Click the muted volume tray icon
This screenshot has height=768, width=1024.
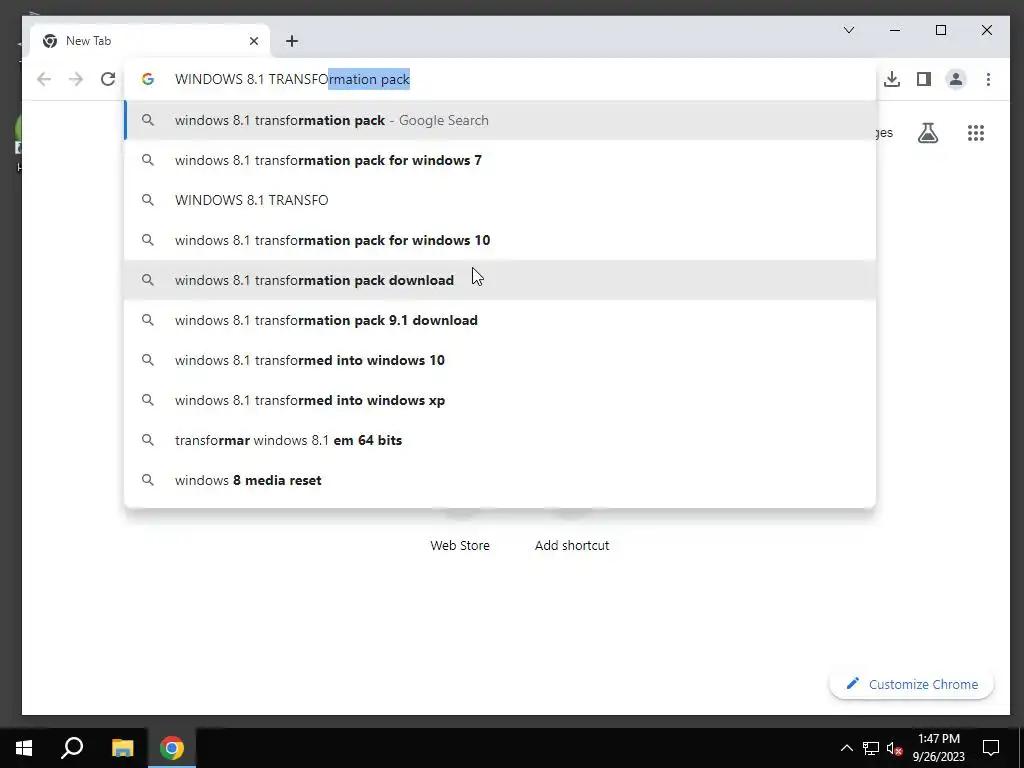[x=894, y=748]
